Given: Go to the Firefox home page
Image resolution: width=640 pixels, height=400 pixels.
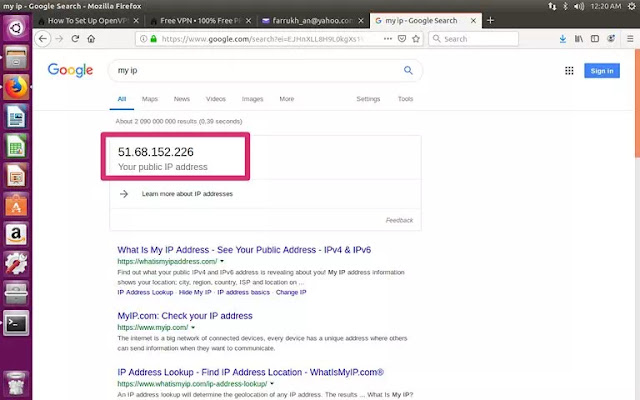Looking at the screenshot, I should 91,39.
